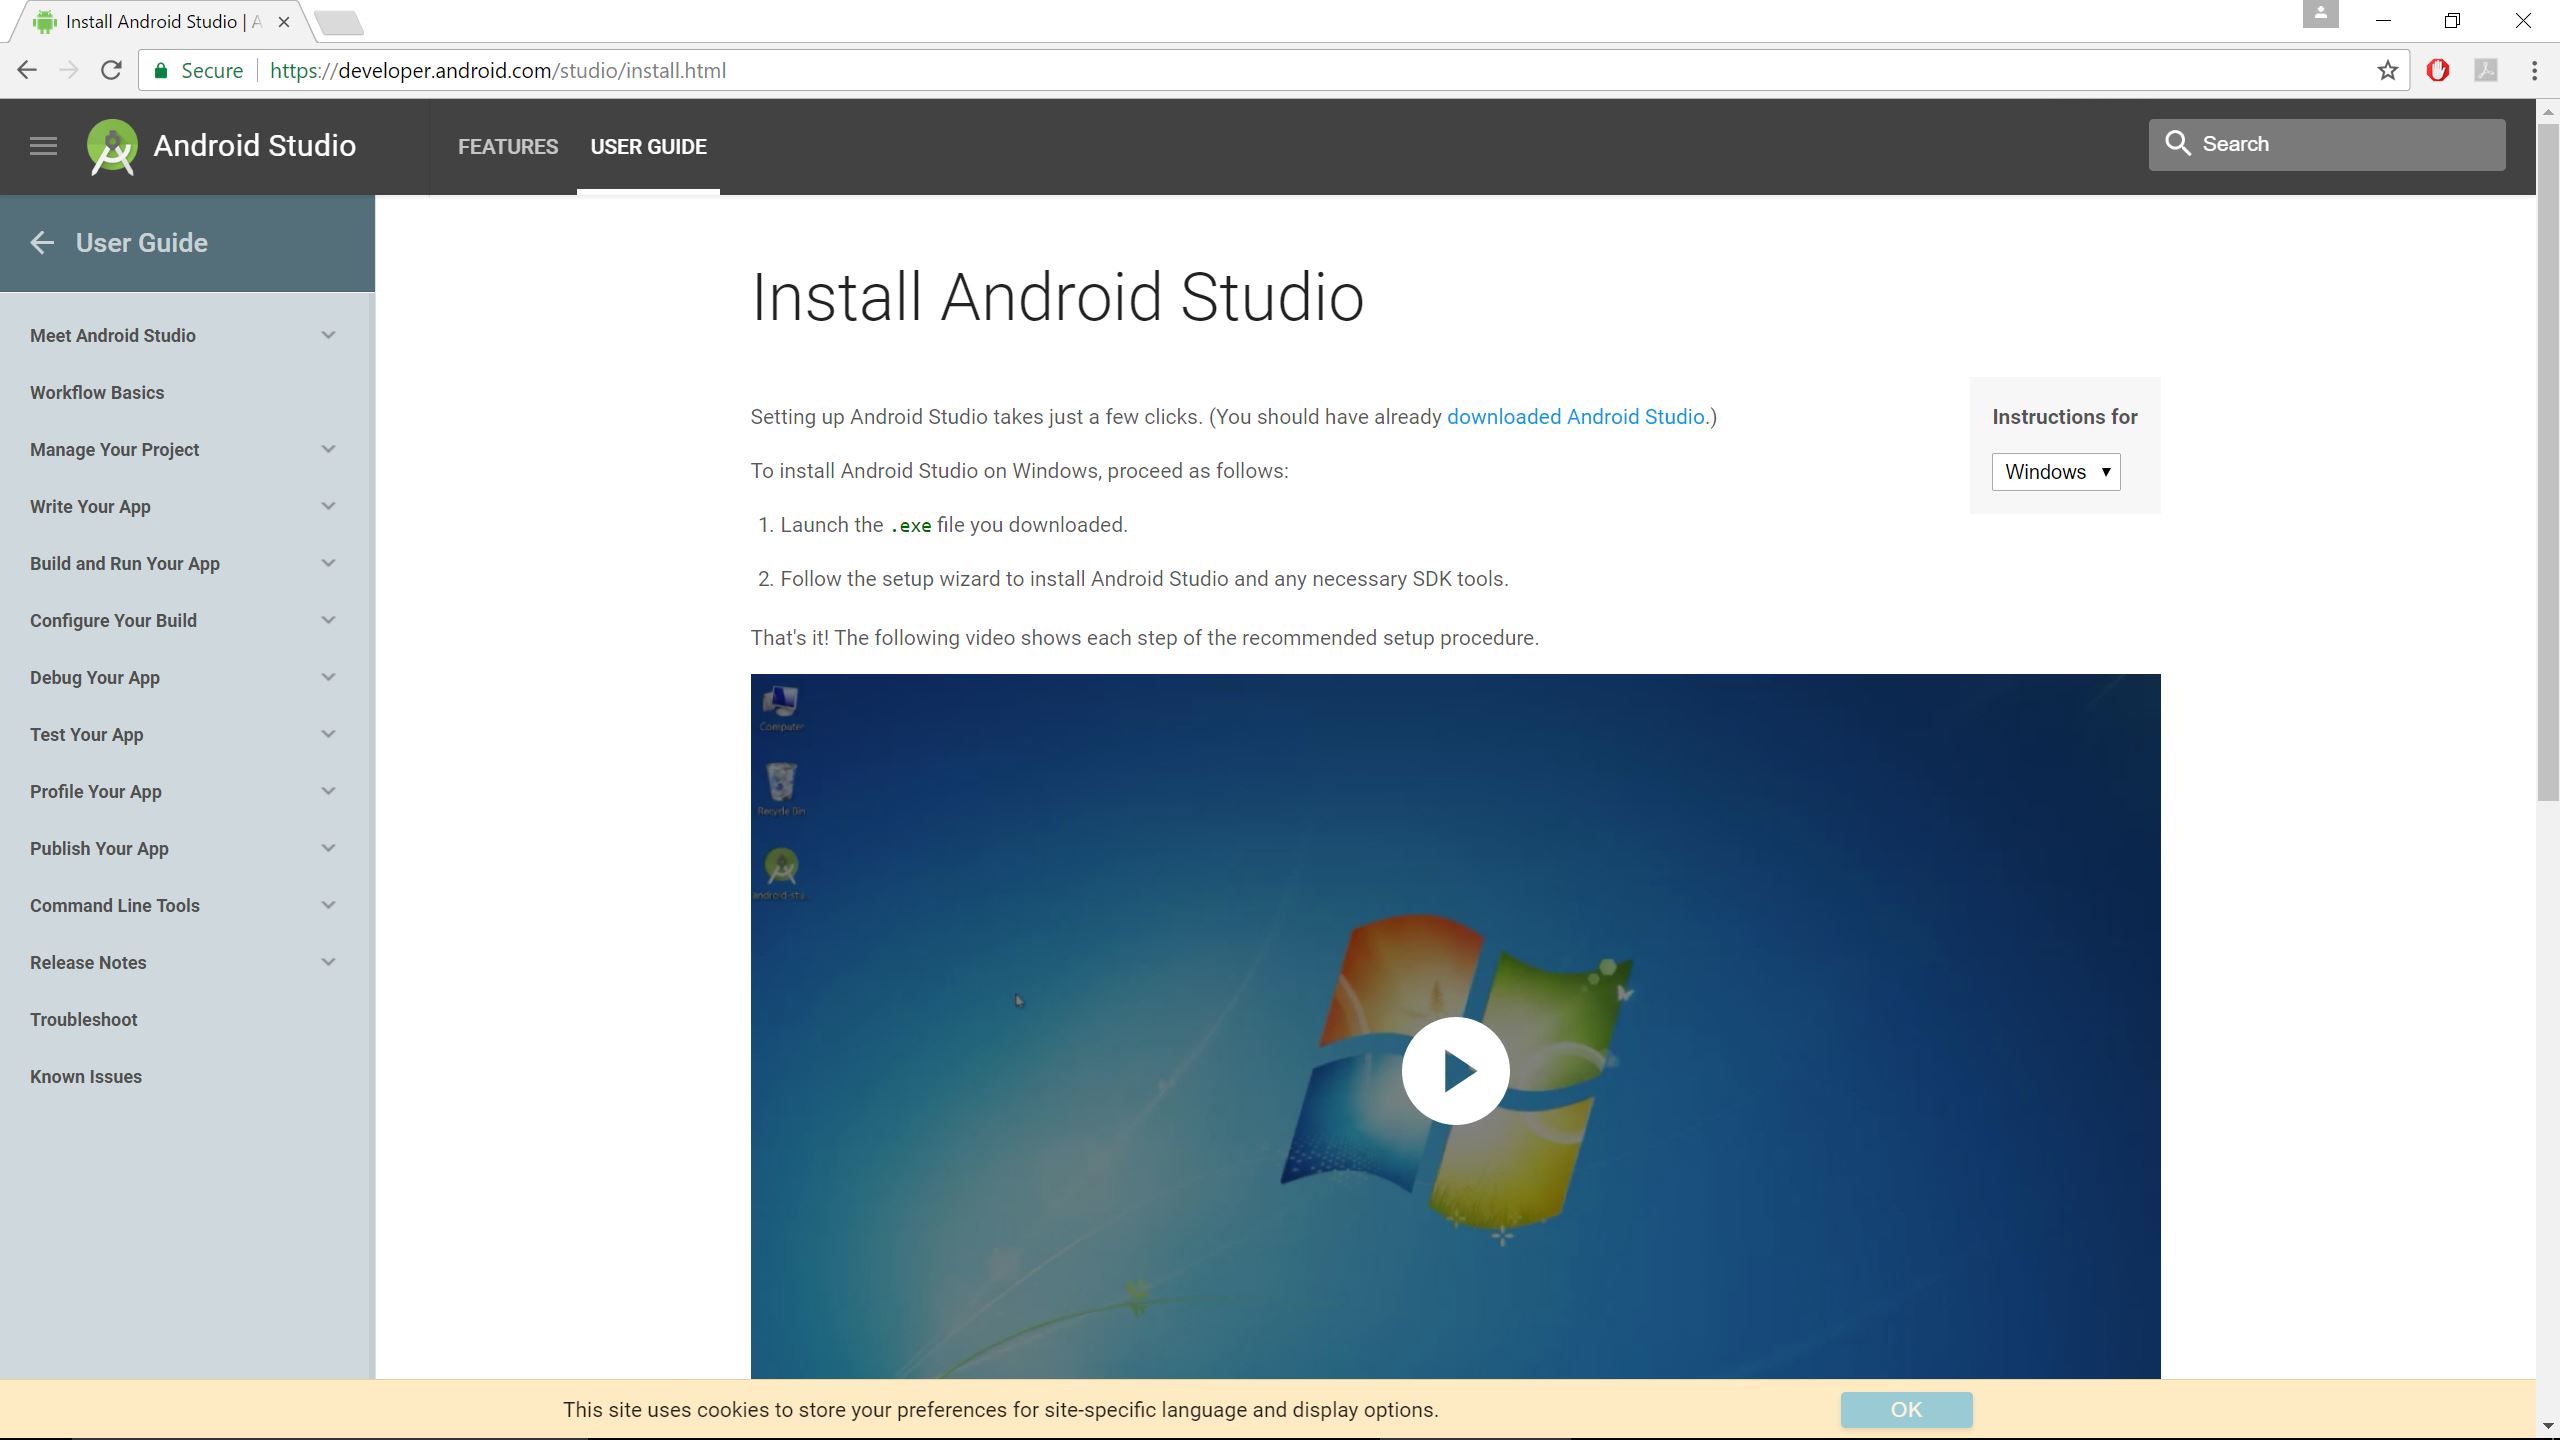Switch to the FEATURES tab
This screenshot has width=2560, height=1440.
pyautogui.click(x=508, y=146)
